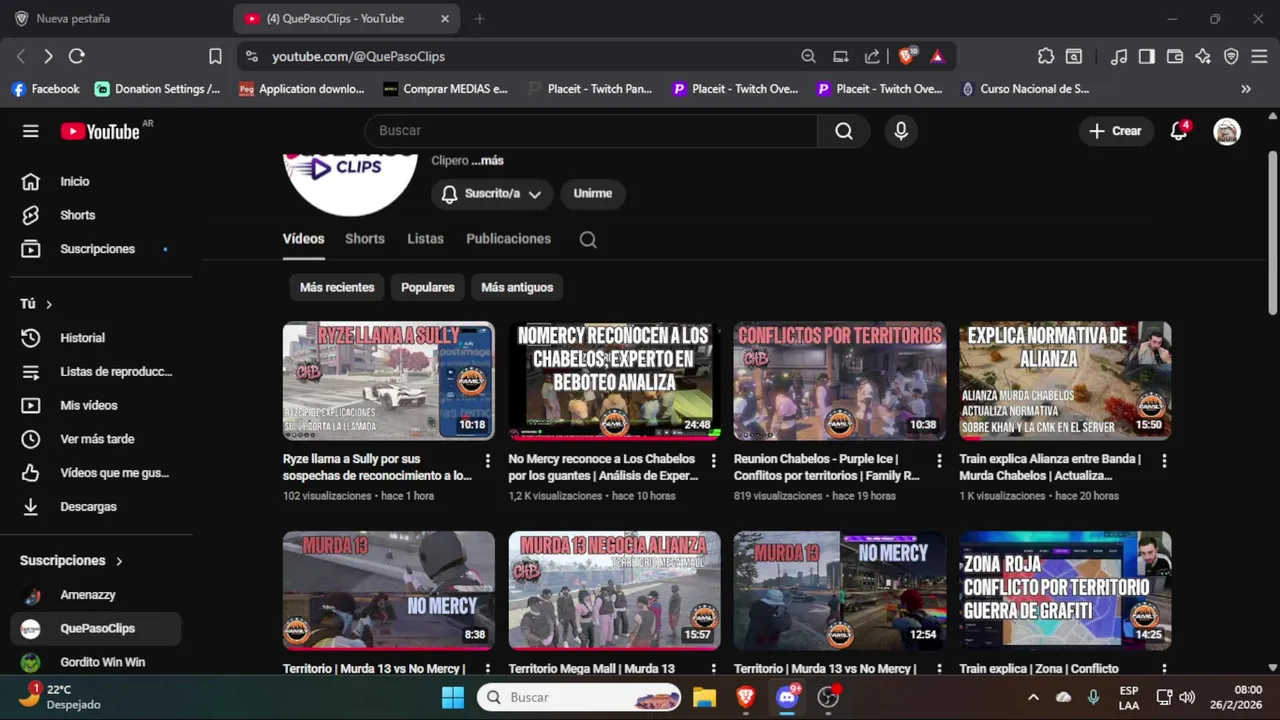Open Discord from the taskbar
Image resolution: width=1280 pixels, height=720 pixels.
click(x=788, y=697)
